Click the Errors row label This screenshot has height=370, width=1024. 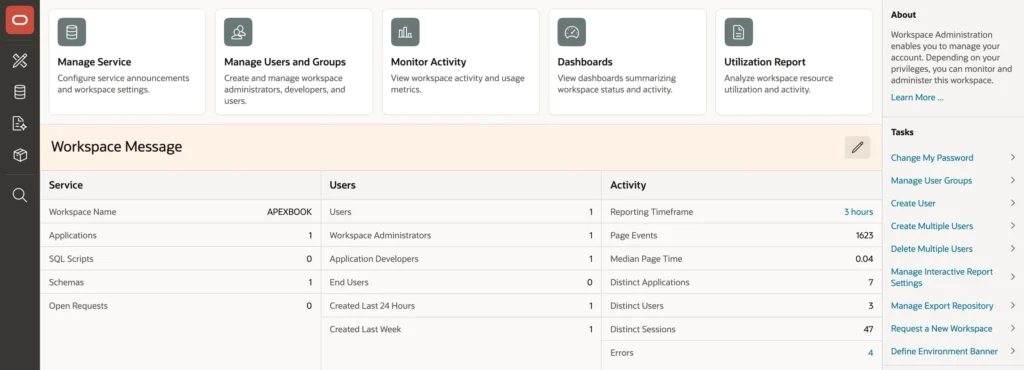click(x=622, y=353)
